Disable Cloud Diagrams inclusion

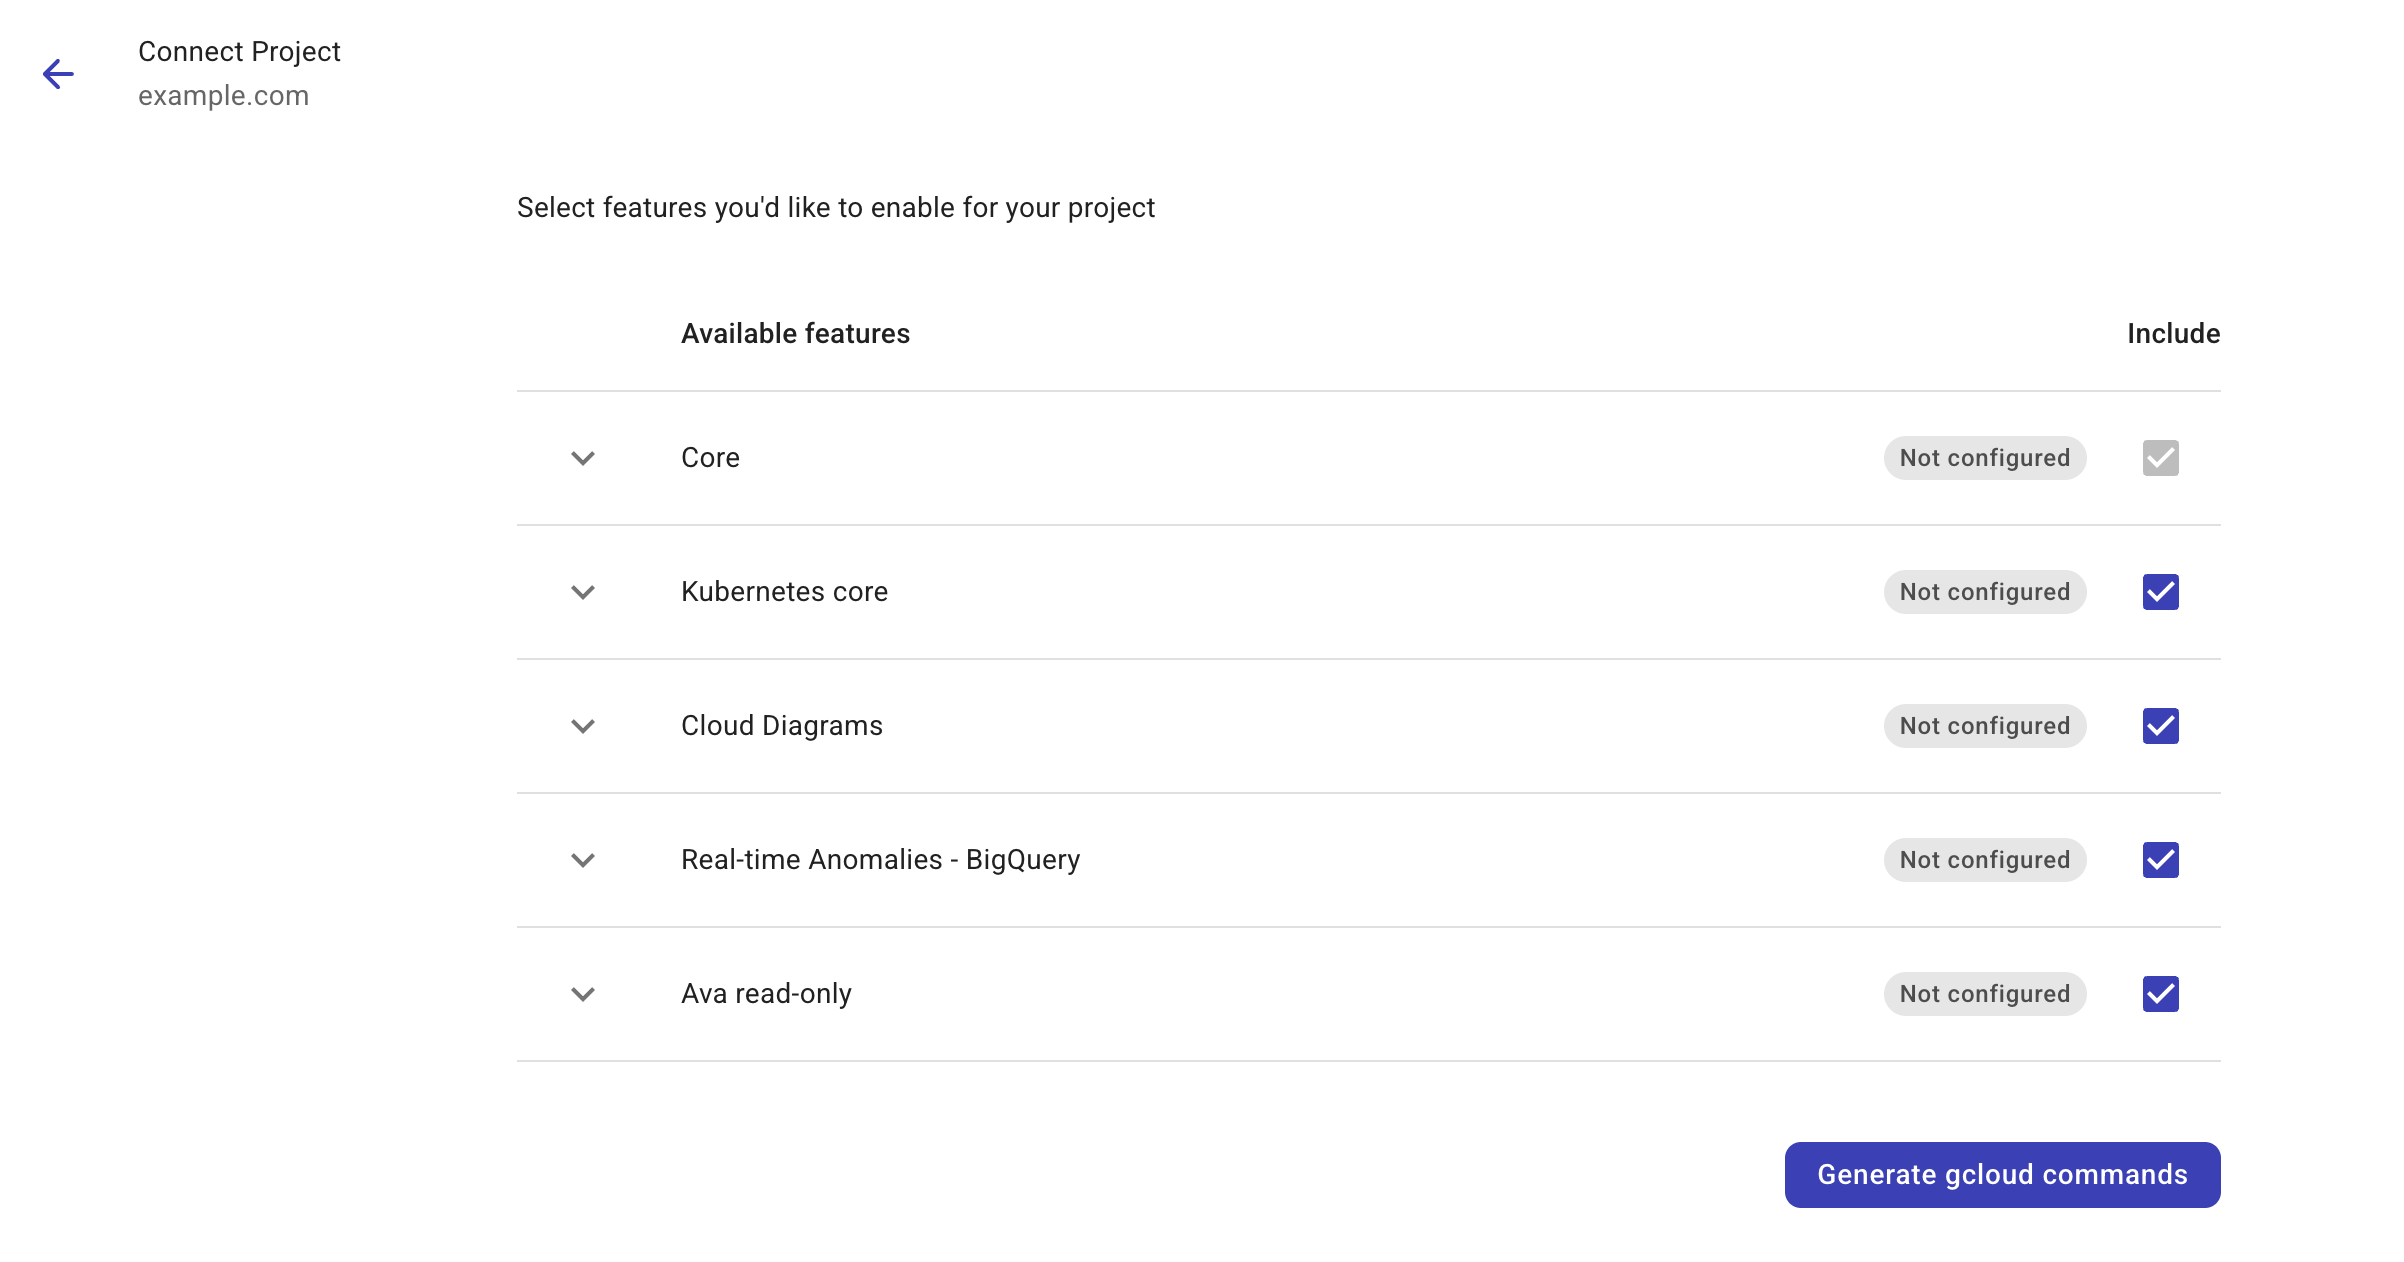tap(2159, 726)
